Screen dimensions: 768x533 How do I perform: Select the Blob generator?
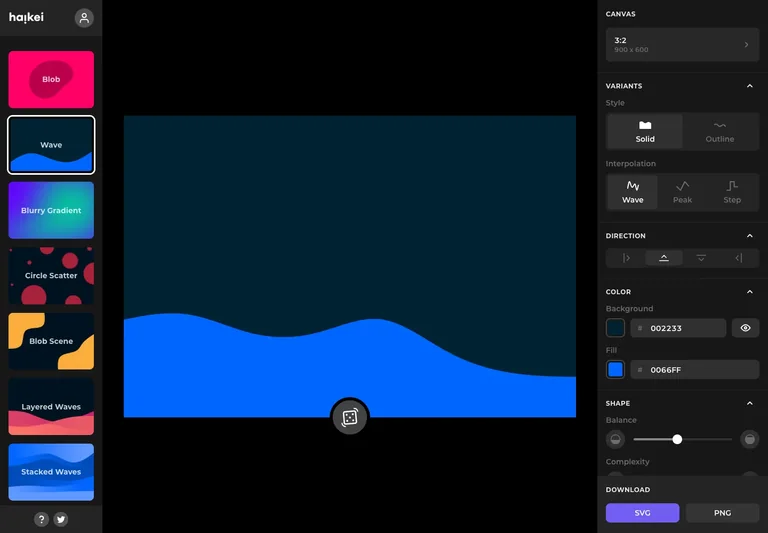[51, 79]
